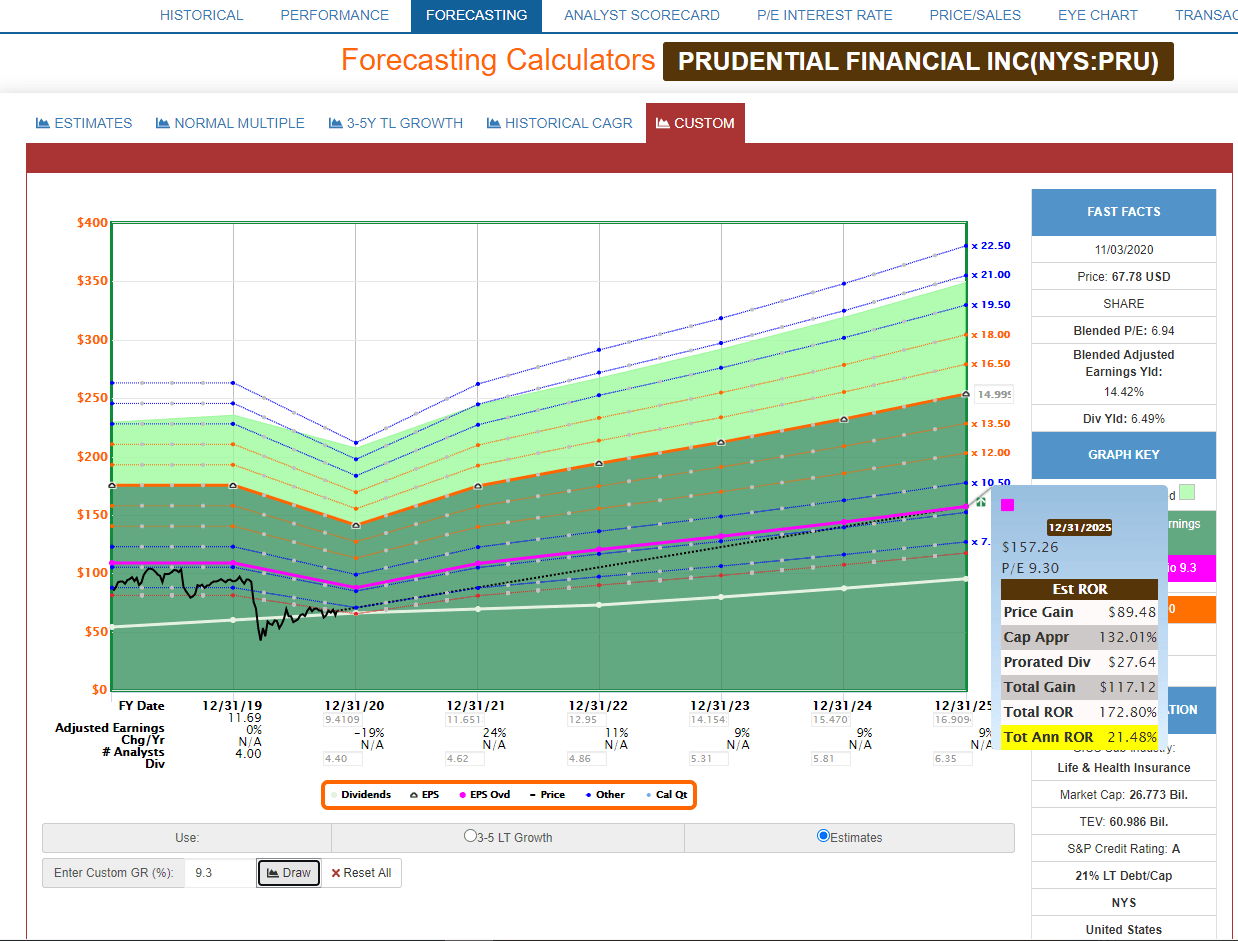Click the Reset All button
This screenshot has height=941, width=1238.
click(x=361, y=873)
